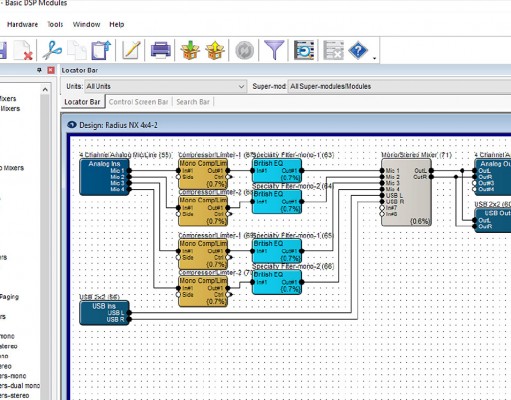Select the British EQ block (64)
Screen dimensions: 511x400
click(x=277, y=202)
